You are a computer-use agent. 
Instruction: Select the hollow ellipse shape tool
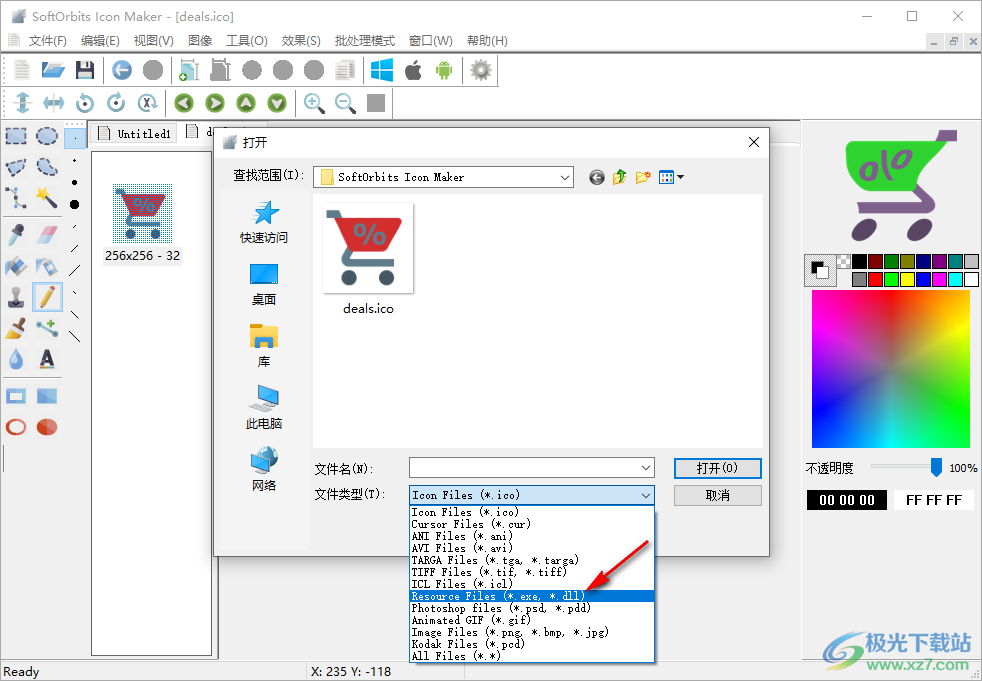pos(16,427)
